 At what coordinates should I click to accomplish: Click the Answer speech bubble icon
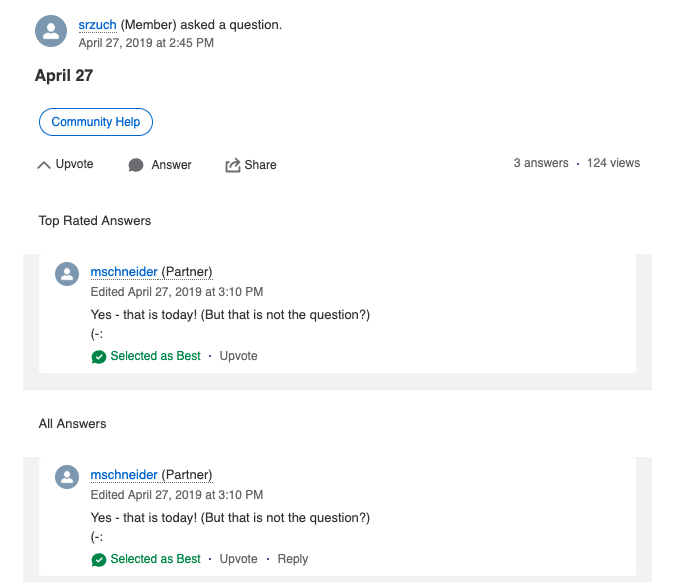(x=136, y=165)
